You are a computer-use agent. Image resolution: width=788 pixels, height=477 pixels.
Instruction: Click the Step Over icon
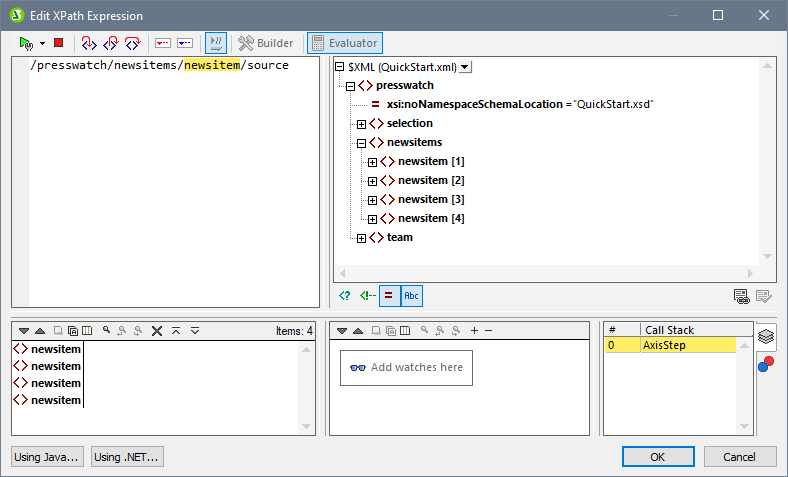pyautogui.click(x=111, y=43)
